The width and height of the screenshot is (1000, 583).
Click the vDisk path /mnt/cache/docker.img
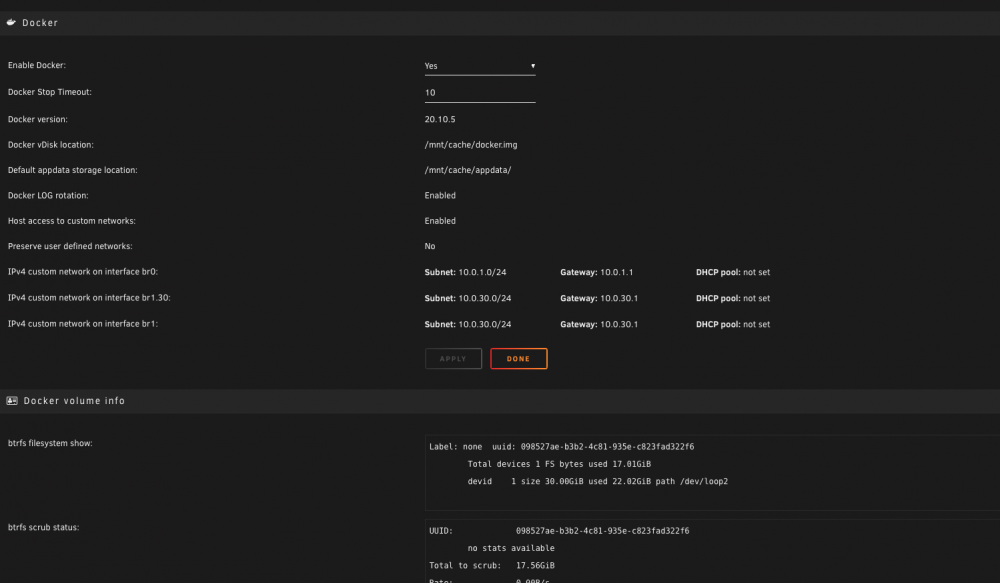(x=471, y=145)
